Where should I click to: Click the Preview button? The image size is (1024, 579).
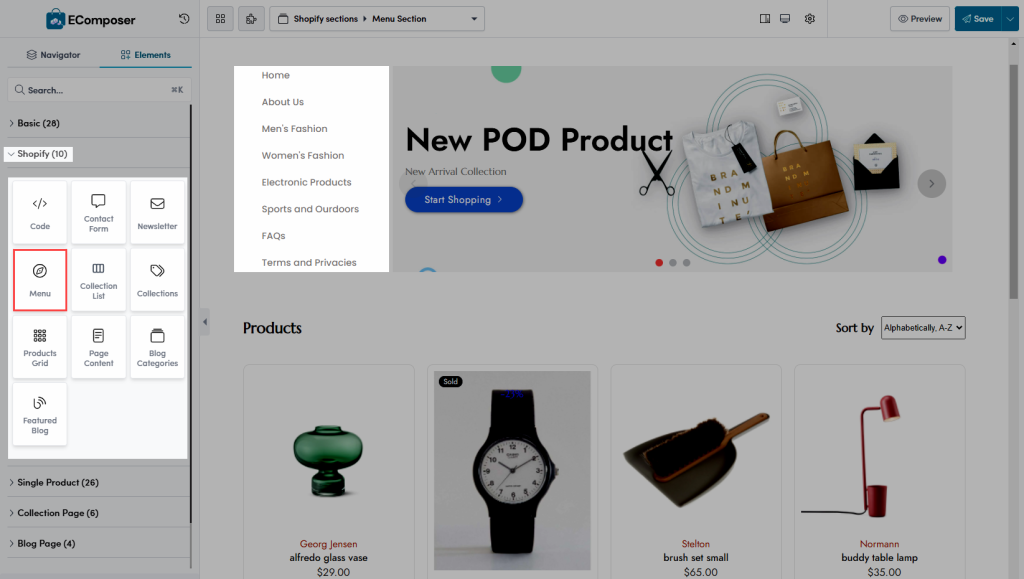click(x=920, y=19)
